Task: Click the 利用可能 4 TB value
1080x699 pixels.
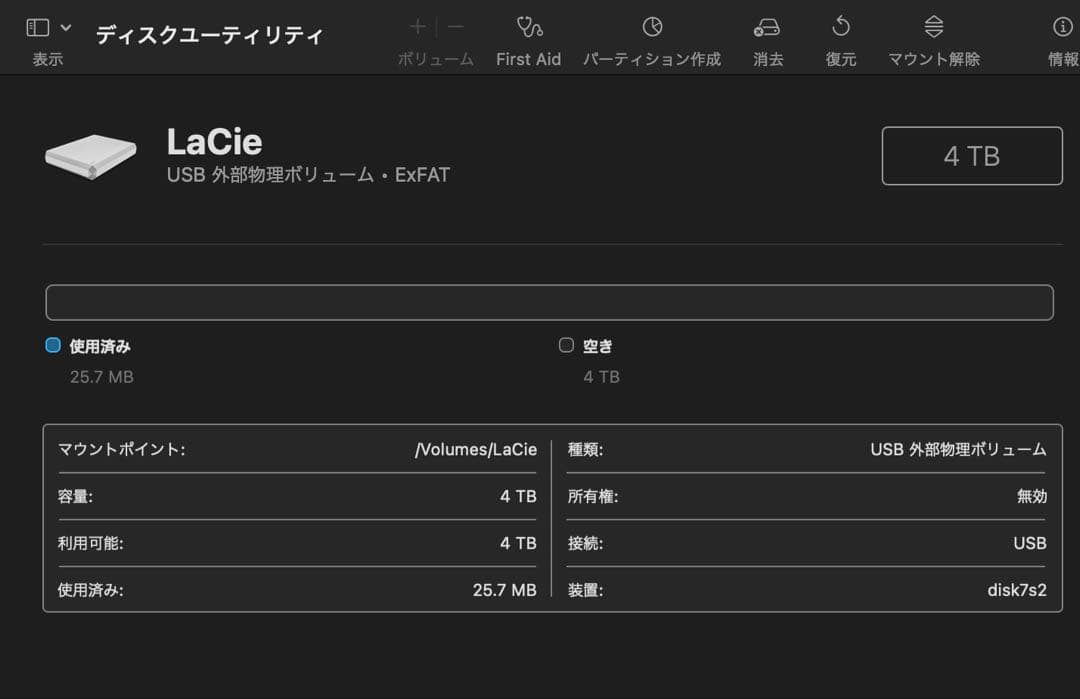Action: tap(518, 543)
